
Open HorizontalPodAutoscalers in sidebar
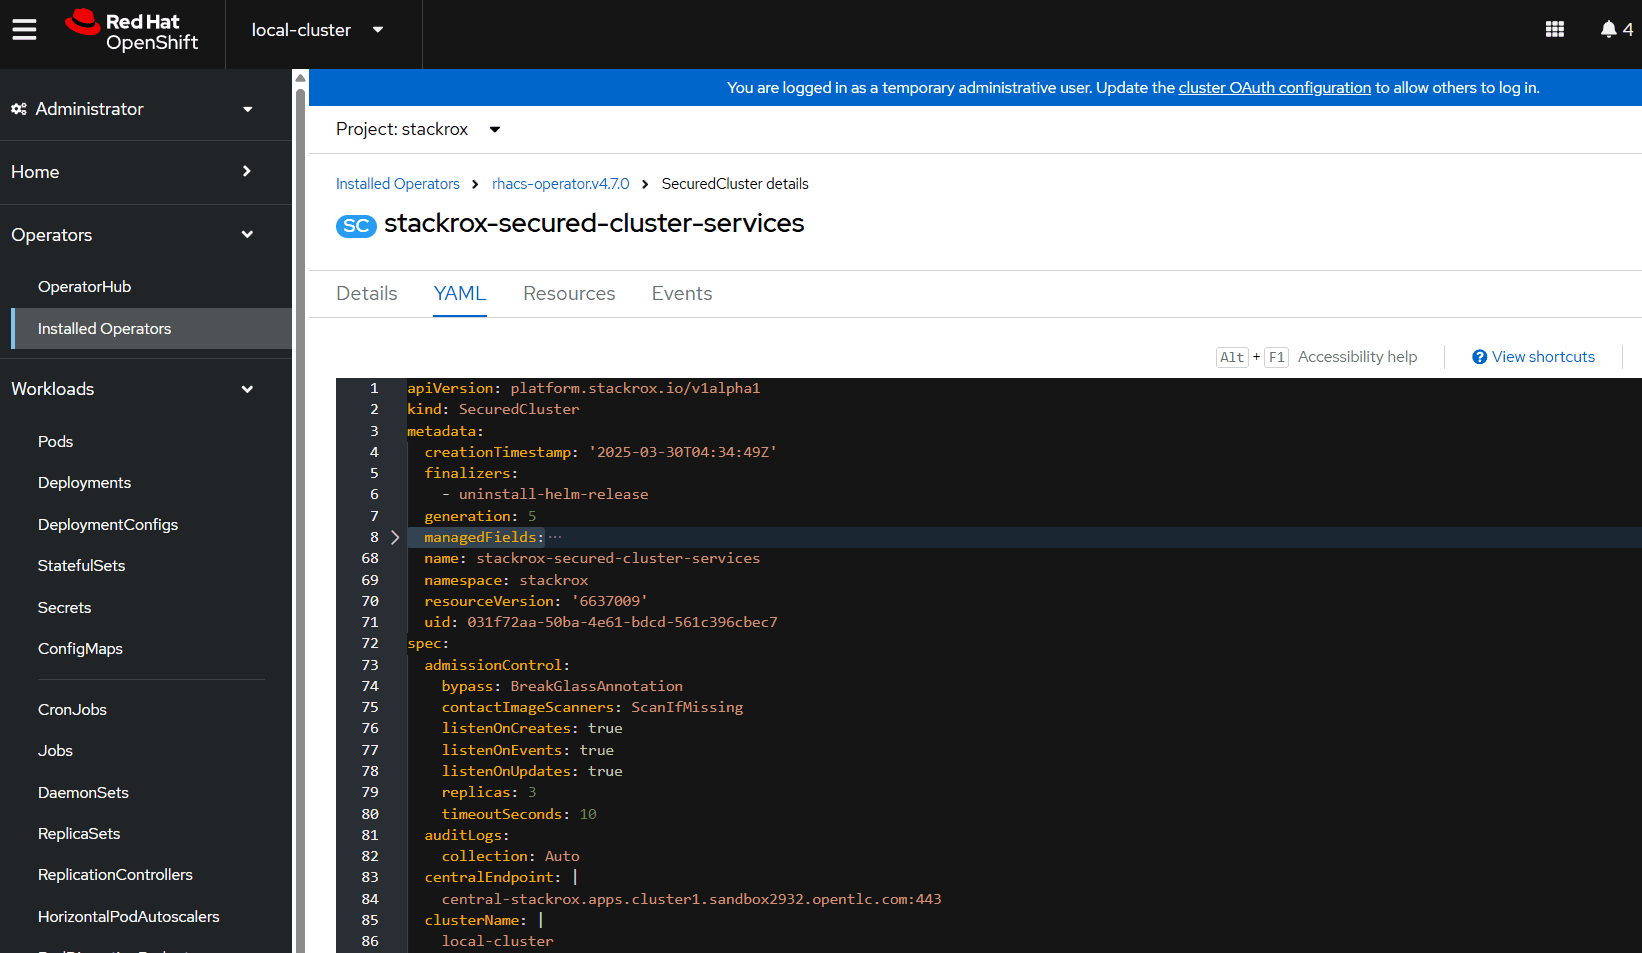coord(128,917)
